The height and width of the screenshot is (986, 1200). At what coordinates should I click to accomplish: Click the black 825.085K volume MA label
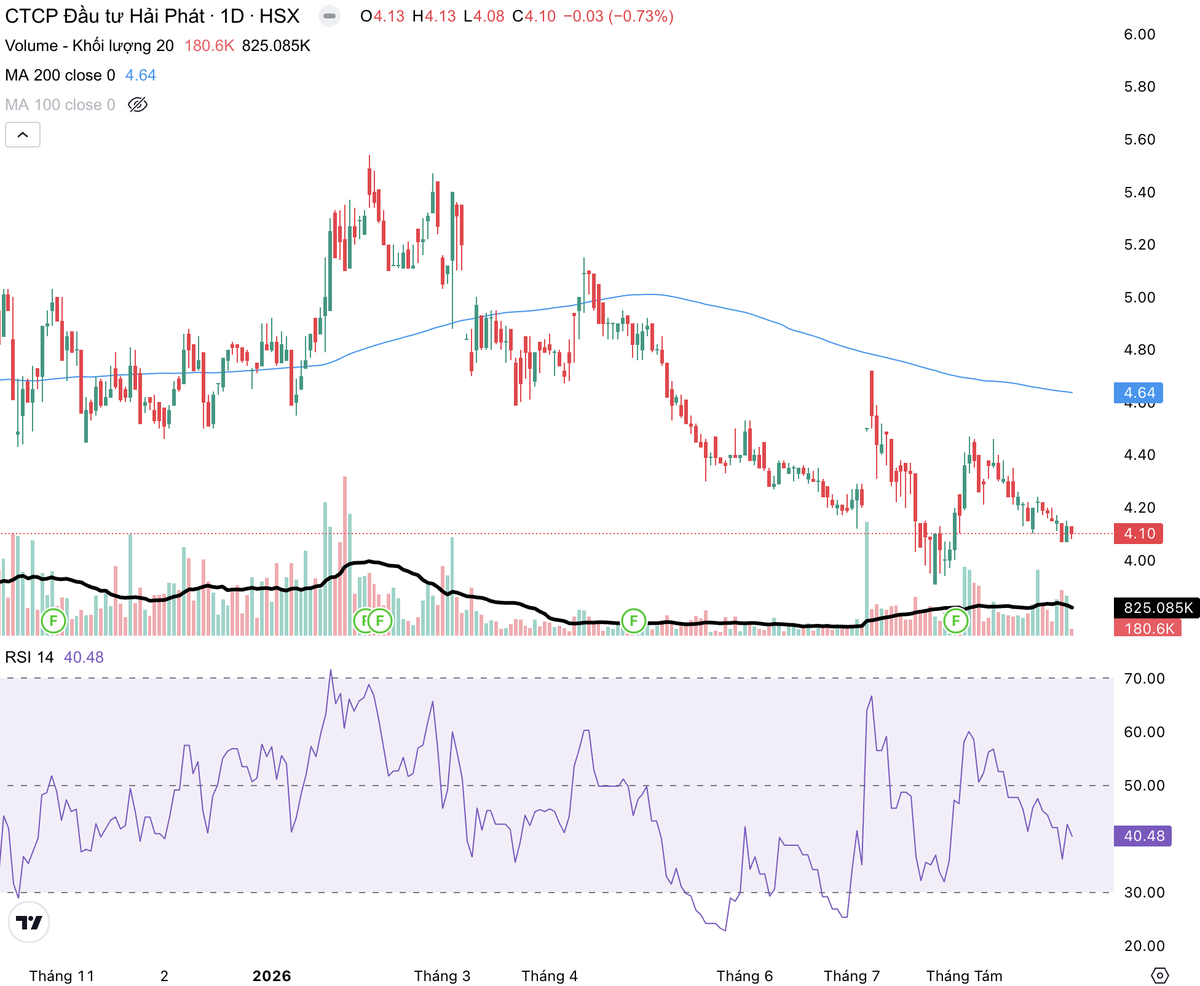[x=1155, y=607]
